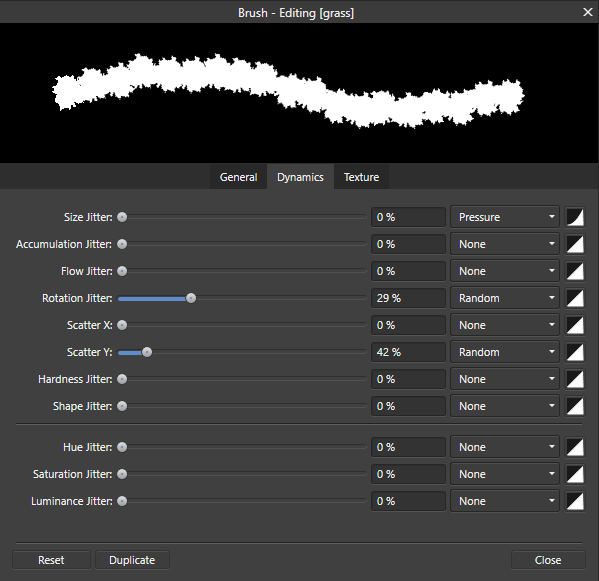Expand the Saturation Jitter controller dropdown
This screenshot has width=599, height=581.
[x=505, y=474]
